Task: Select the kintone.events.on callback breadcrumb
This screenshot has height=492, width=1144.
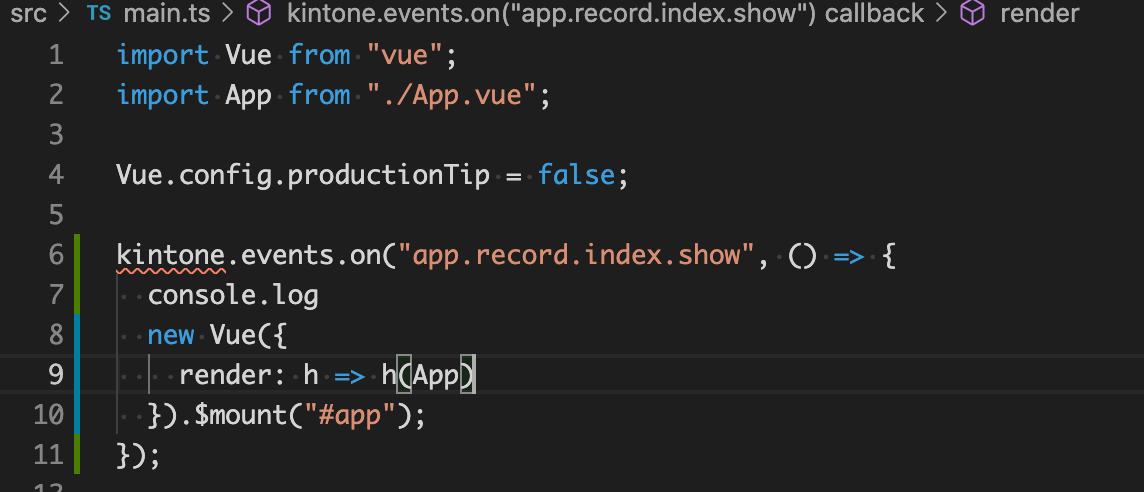Action: [x=606, y=12]
